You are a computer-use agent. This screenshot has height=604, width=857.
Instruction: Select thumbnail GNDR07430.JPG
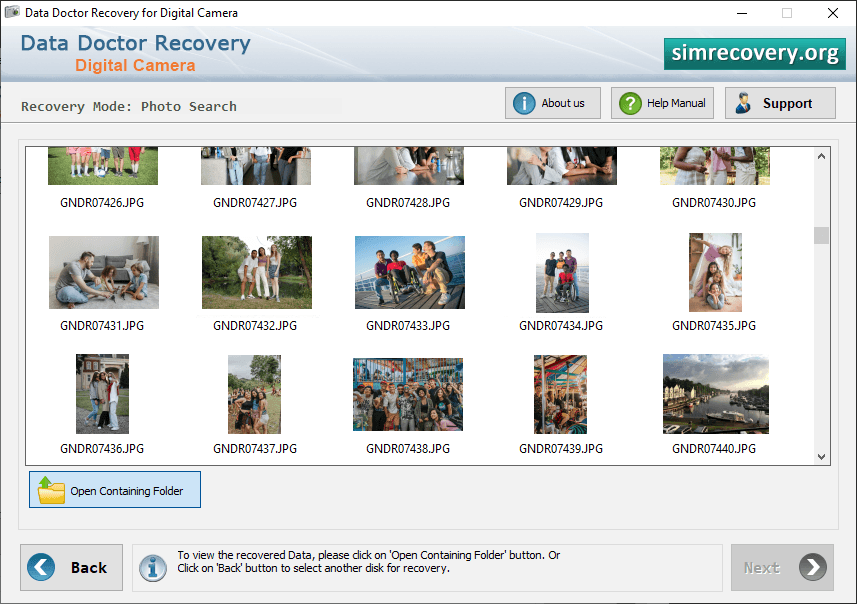pyautogui.click(x=715, y=166)
